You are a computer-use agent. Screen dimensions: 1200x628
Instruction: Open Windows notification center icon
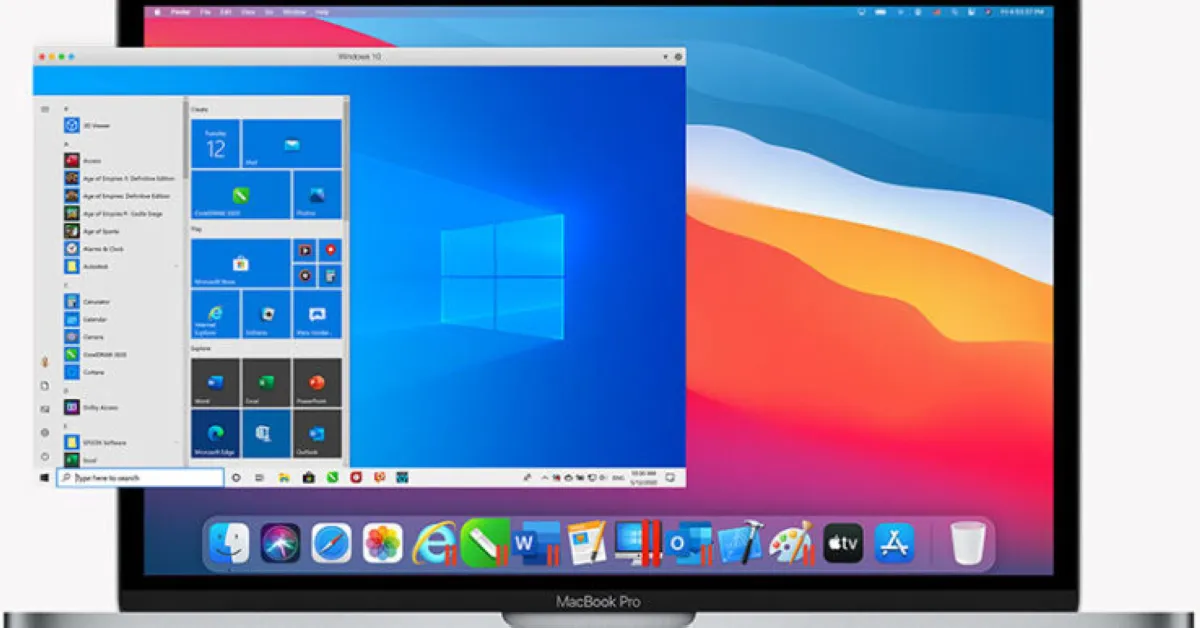click(669, 478)
